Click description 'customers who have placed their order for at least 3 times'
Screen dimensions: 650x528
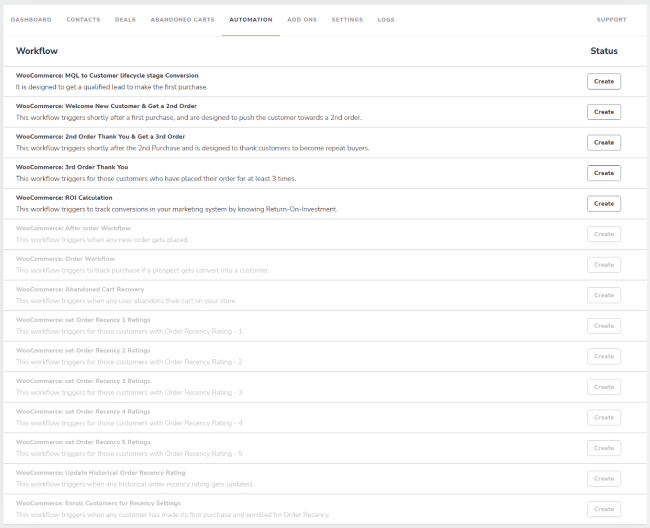(x=156, y=179)
